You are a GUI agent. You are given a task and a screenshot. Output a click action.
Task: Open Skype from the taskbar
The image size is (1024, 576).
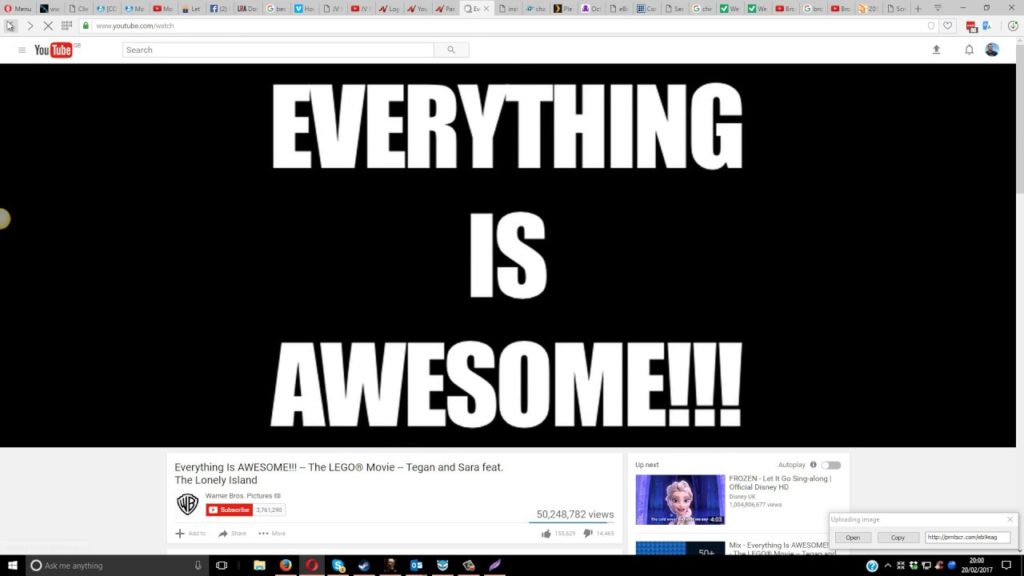(x=338, y=565)
